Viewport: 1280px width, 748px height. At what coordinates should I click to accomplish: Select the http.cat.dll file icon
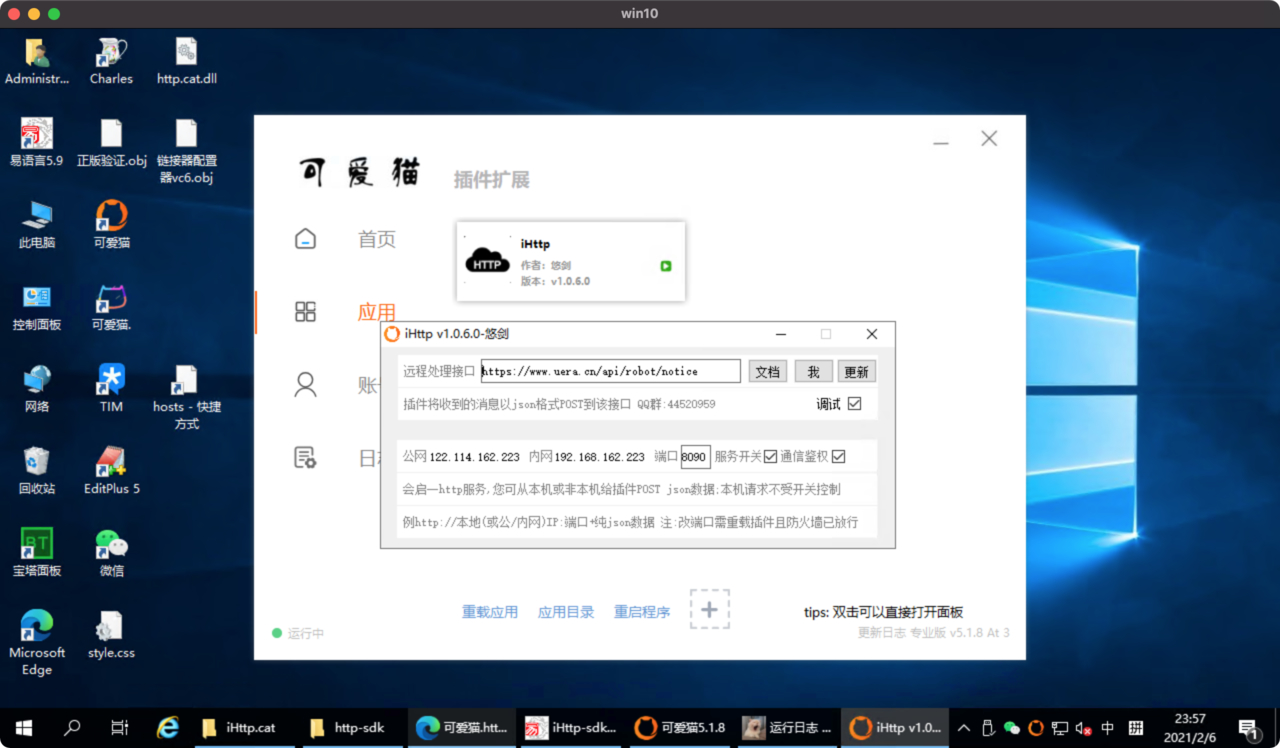187,62
